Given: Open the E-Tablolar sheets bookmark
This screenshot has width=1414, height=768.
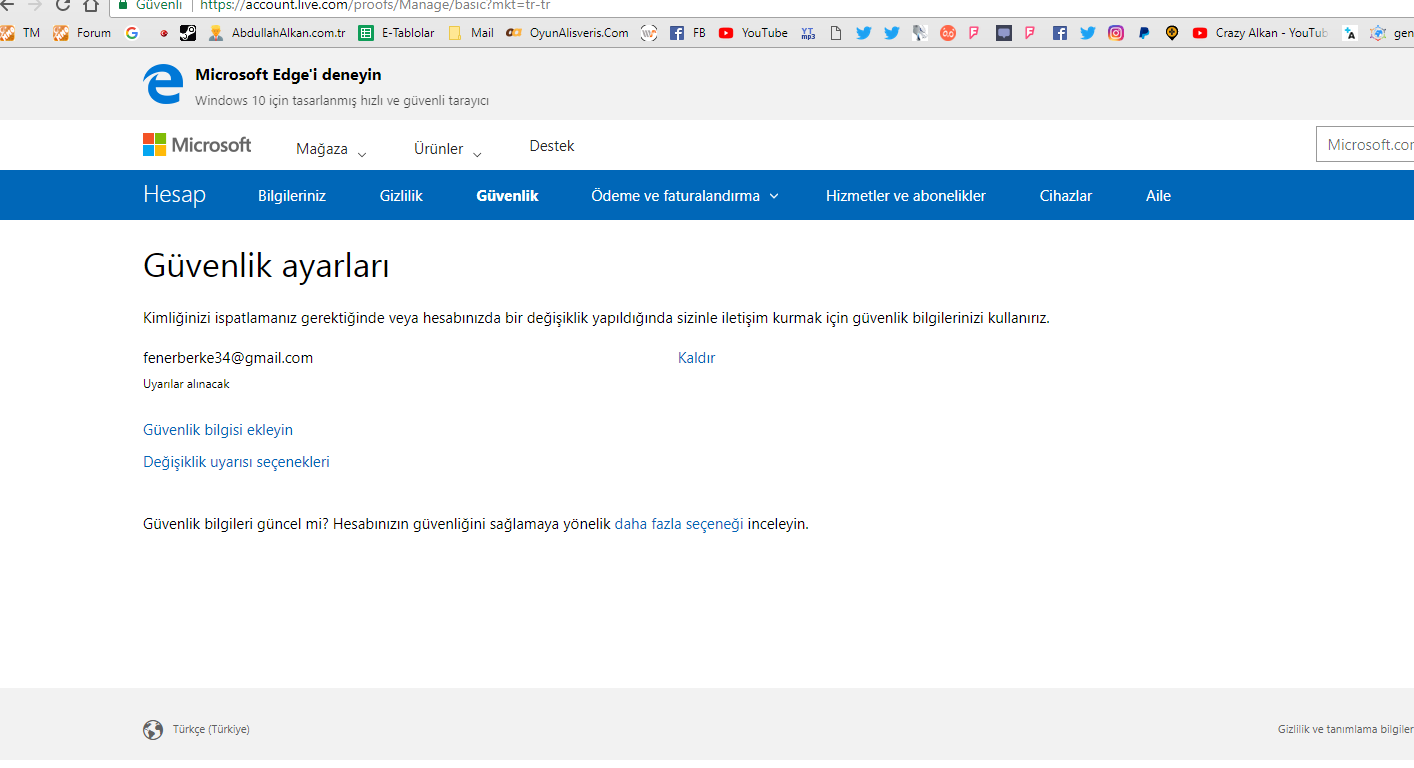Looking at the screenshot, I should tap(396, 33).
